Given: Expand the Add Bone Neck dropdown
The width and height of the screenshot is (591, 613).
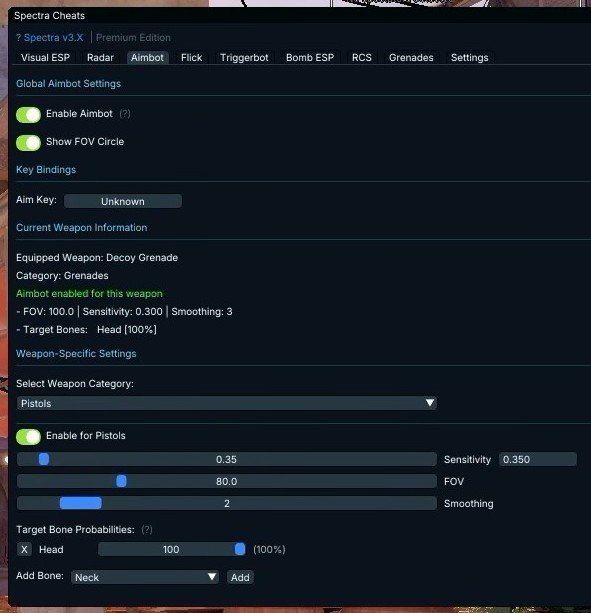Looking at the screenshot, I should (145, 577).
